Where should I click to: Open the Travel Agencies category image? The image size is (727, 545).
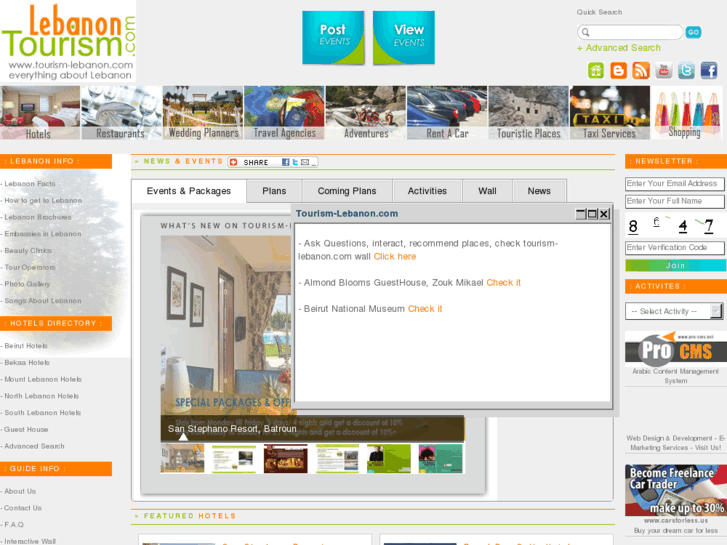click(x=284, y=113)
